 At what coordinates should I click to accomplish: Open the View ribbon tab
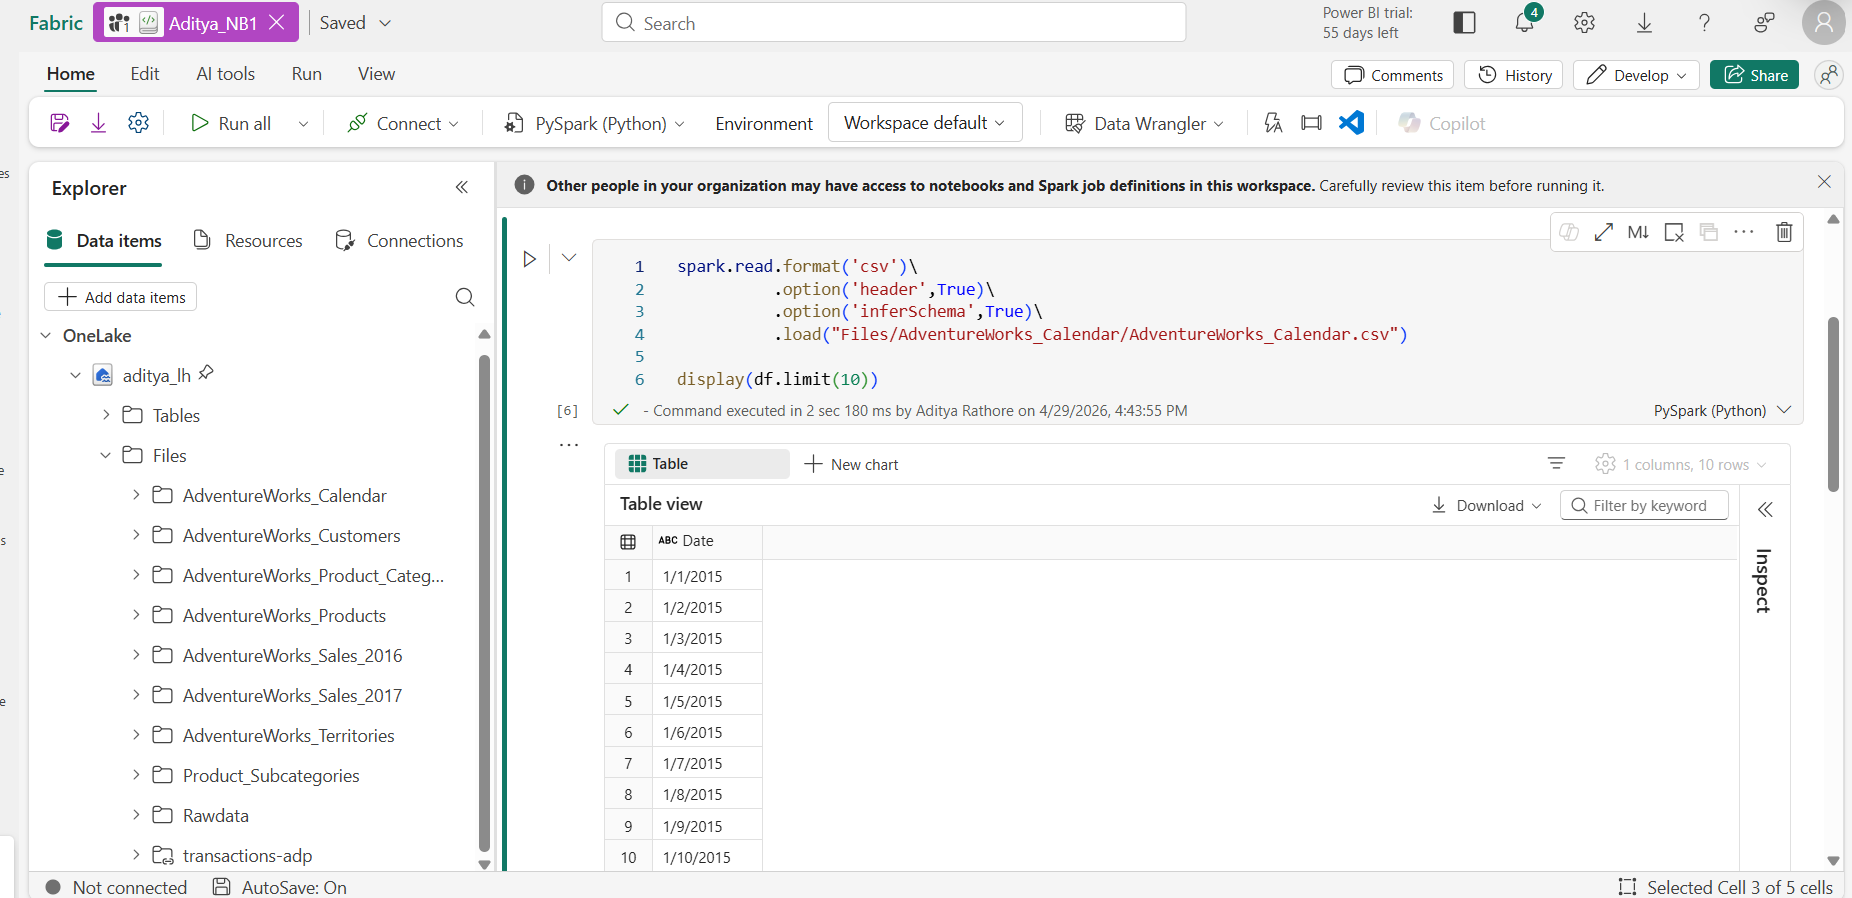click(377, 74)
